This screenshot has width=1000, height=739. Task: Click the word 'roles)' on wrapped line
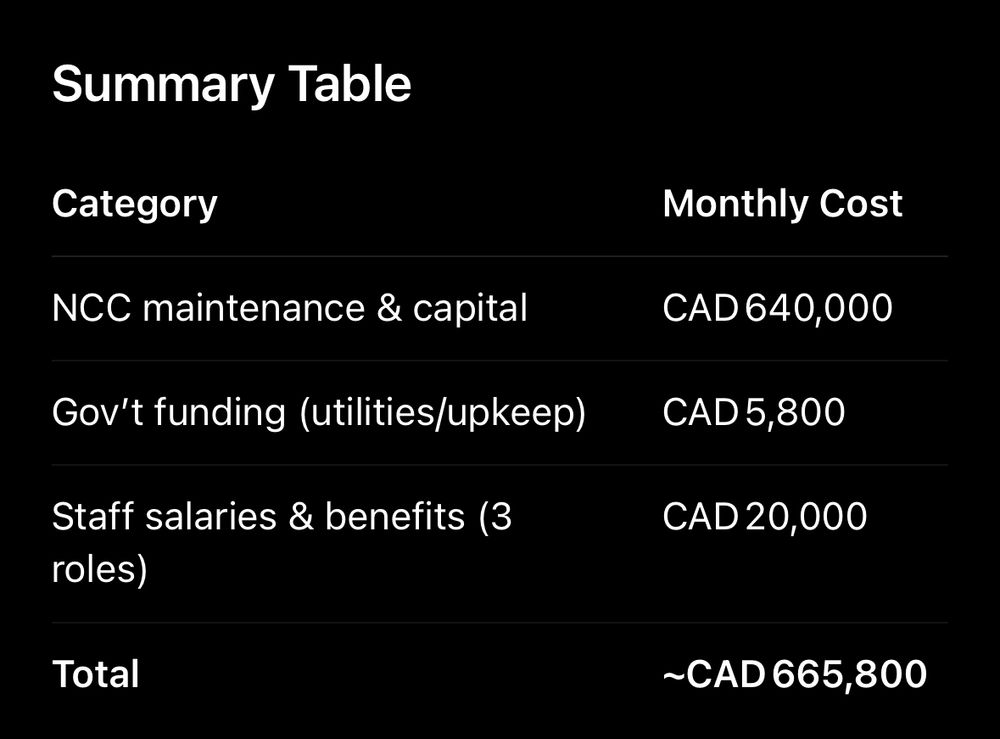pos(99,569)
